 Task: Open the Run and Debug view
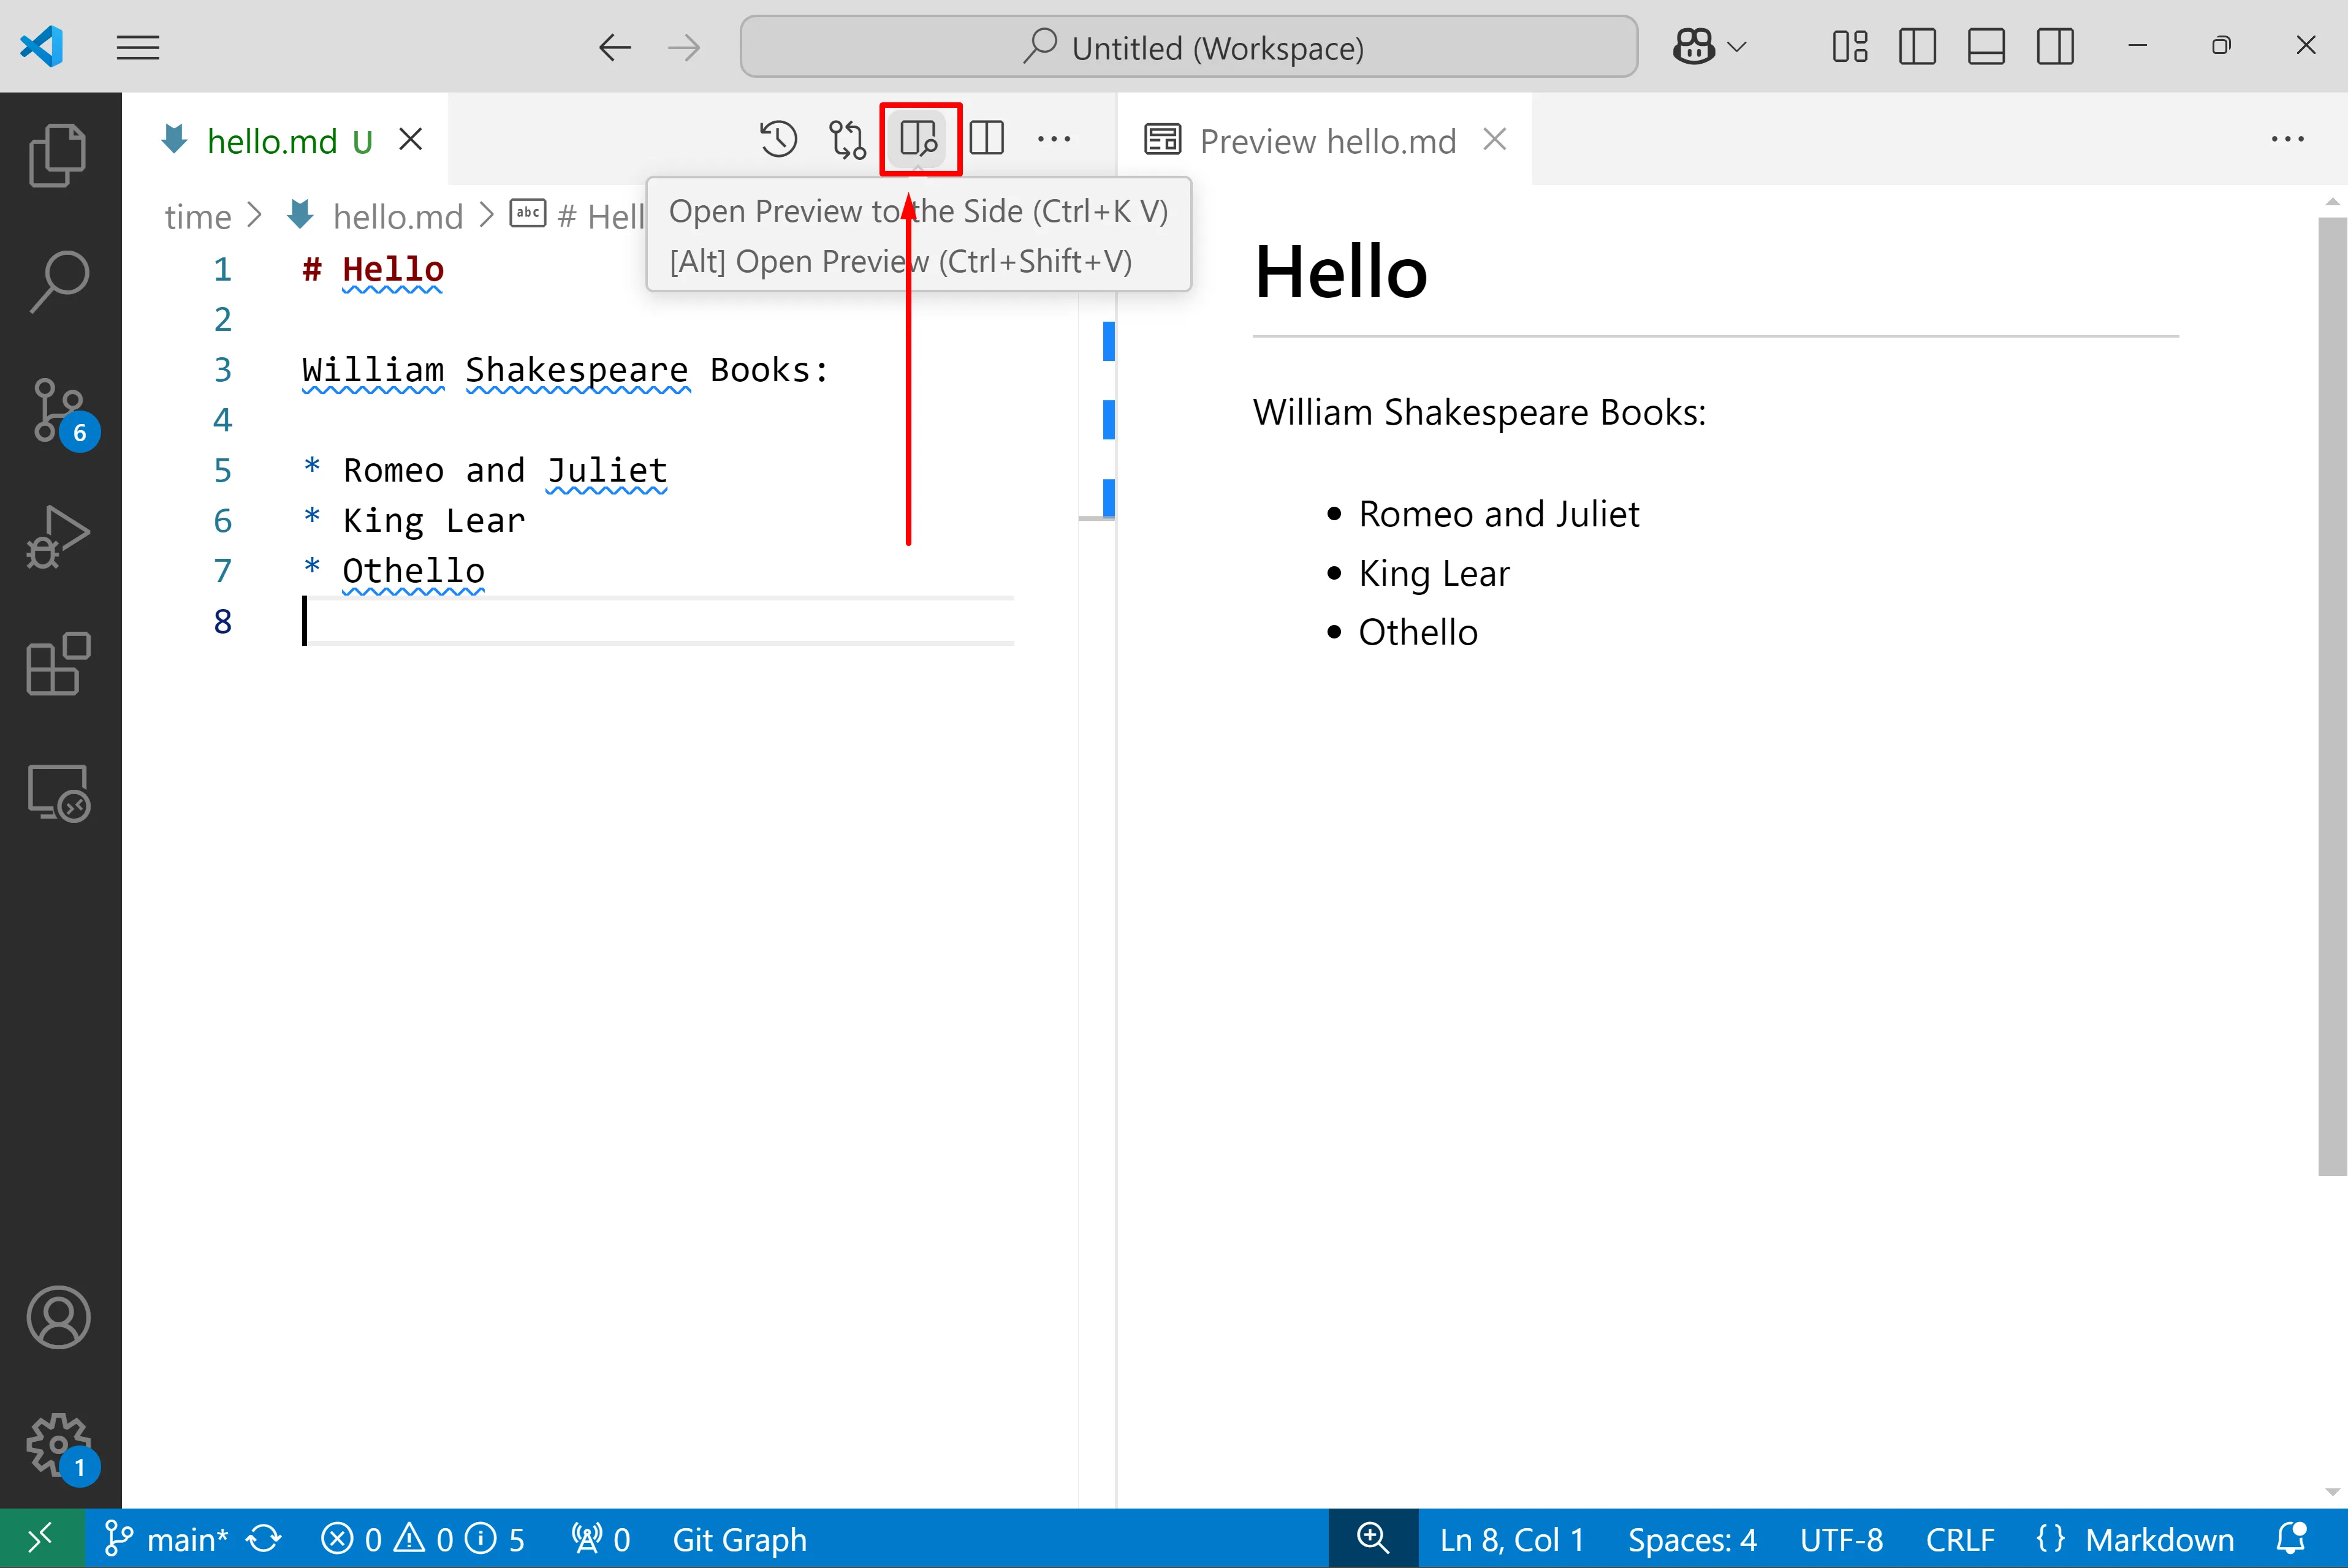(x=58, y=537)
